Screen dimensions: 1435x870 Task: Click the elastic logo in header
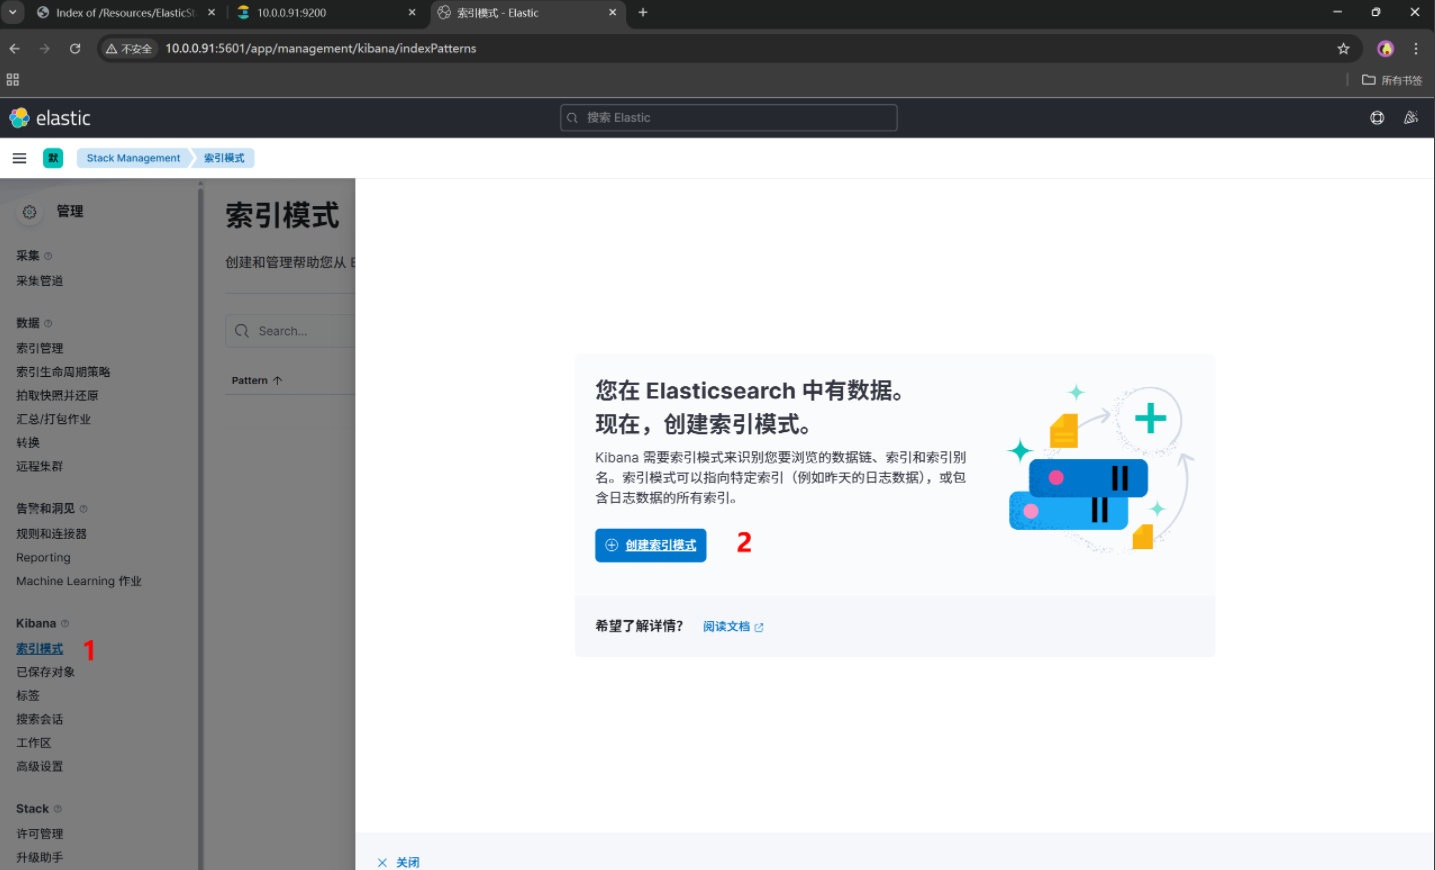(x=50, y=118)
